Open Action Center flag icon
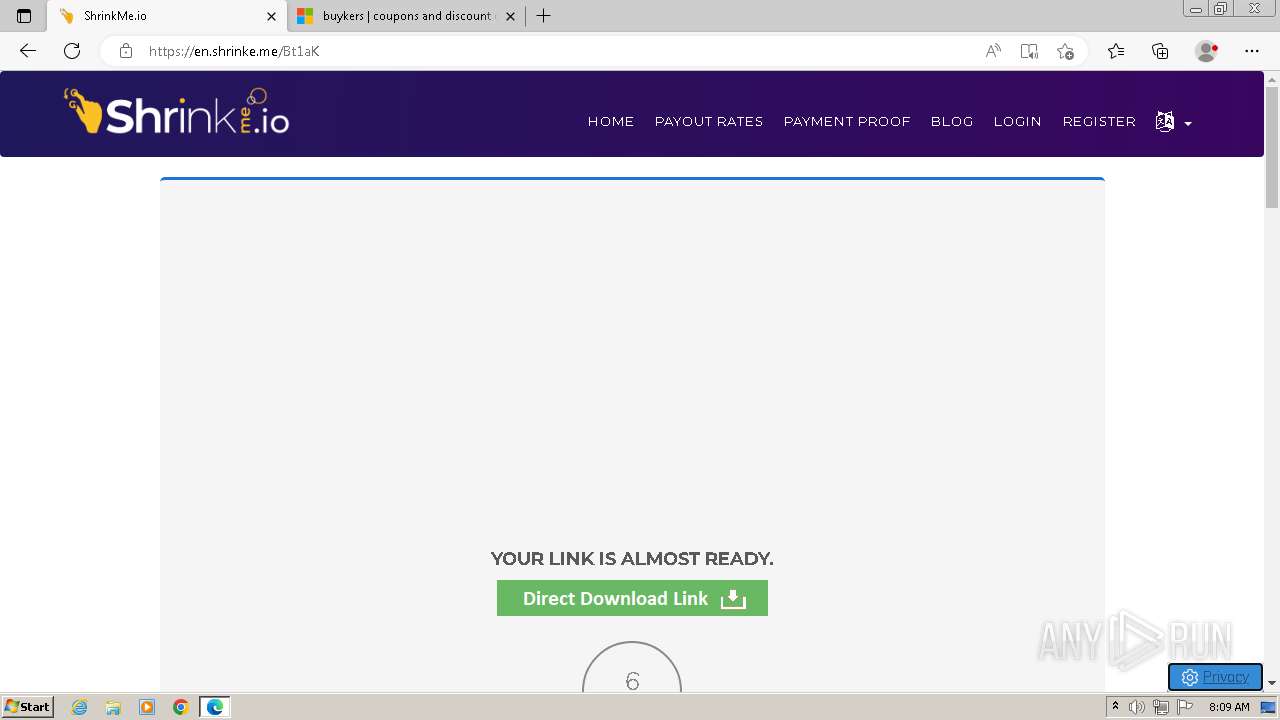 click(1185, 707)
